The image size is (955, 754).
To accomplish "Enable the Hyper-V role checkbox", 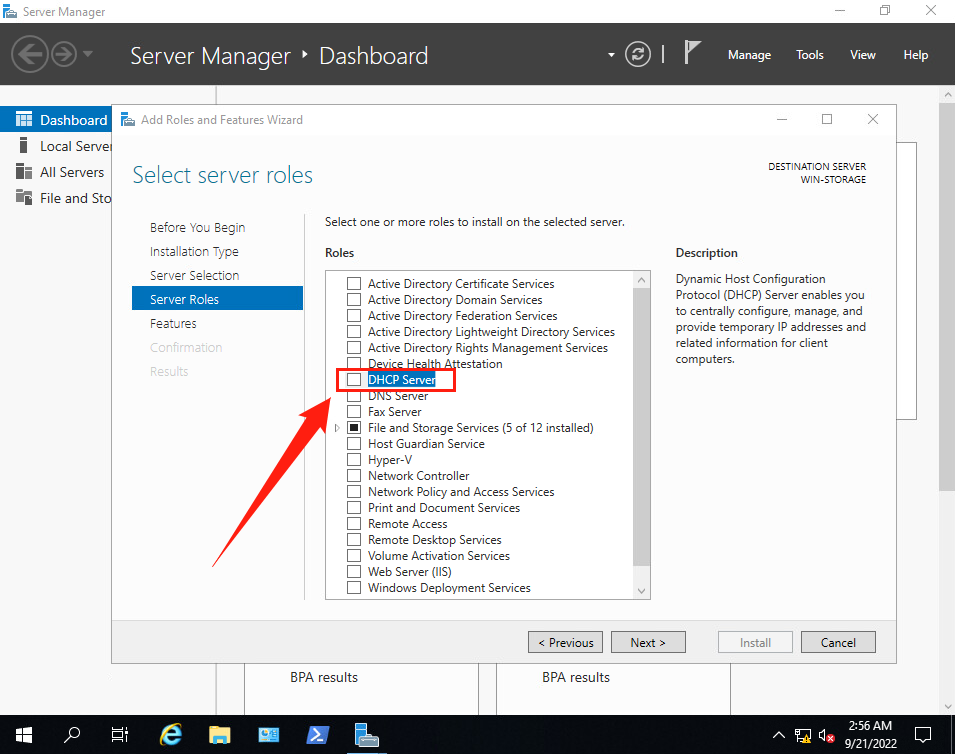I will point(354,460).
